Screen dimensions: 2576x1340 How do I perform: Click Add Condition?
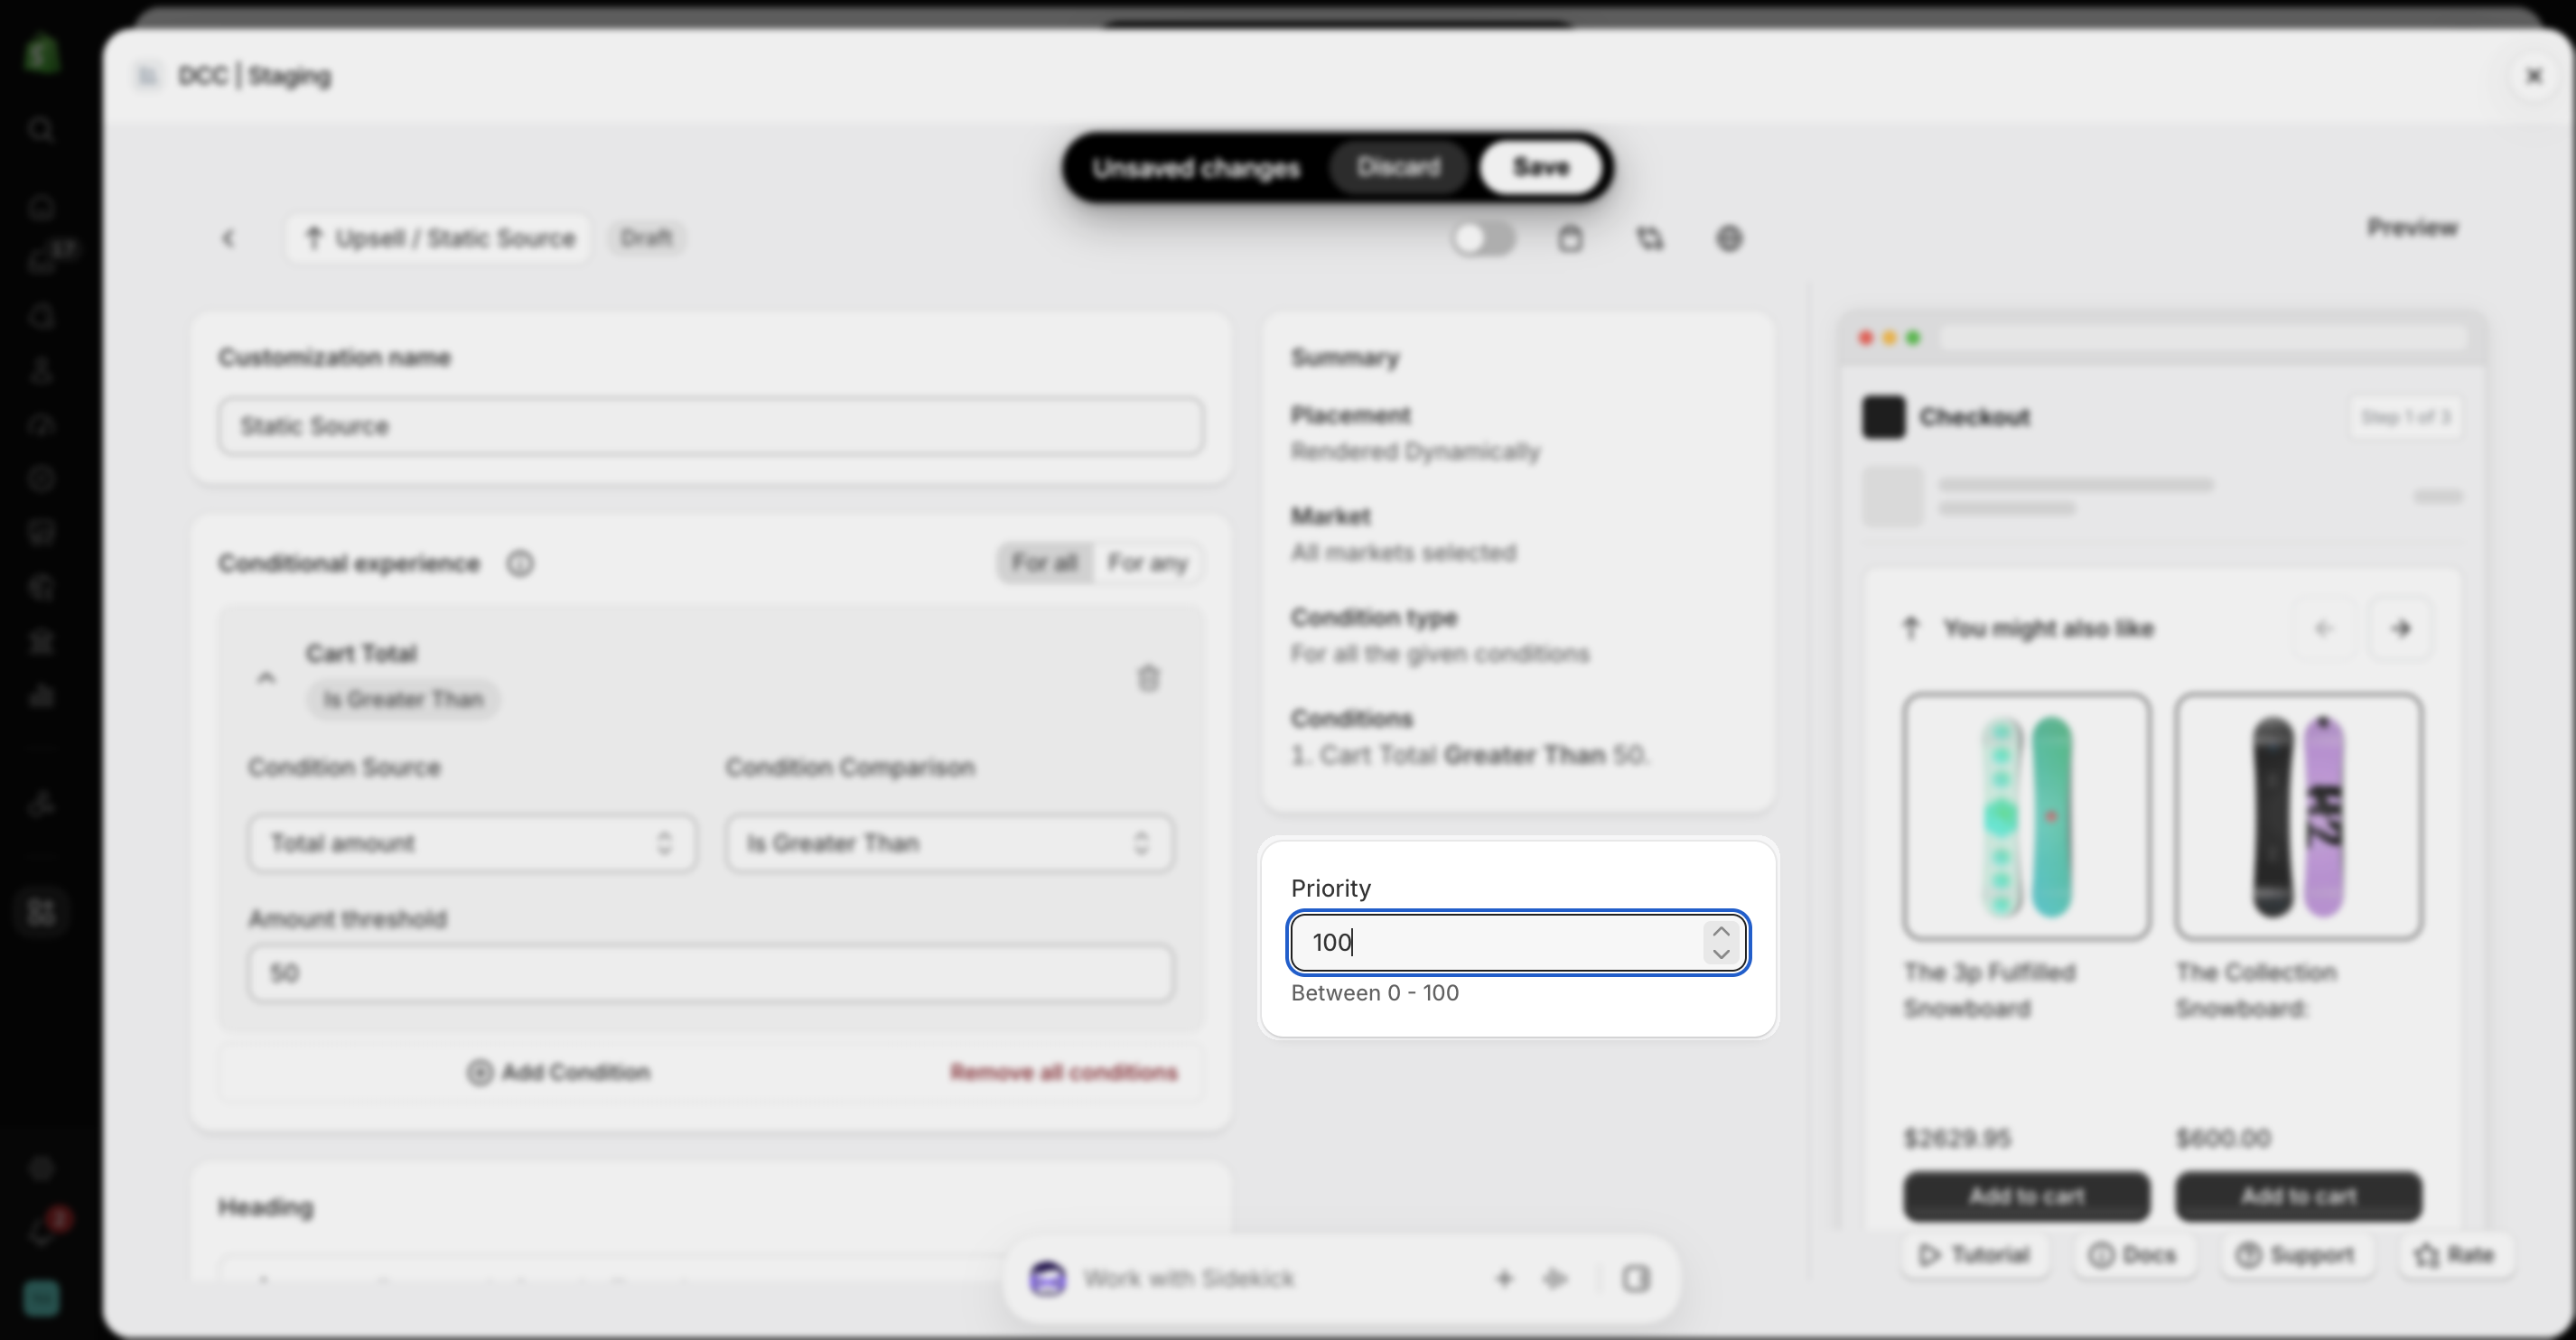[x=558, y=1072]
